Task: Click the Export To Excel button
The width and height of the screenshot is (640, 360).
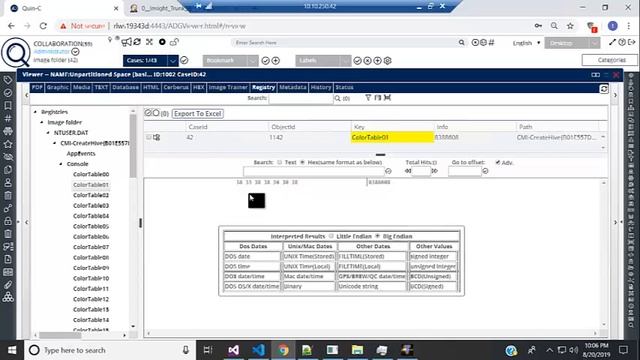Action: click(x=198, y=114)
